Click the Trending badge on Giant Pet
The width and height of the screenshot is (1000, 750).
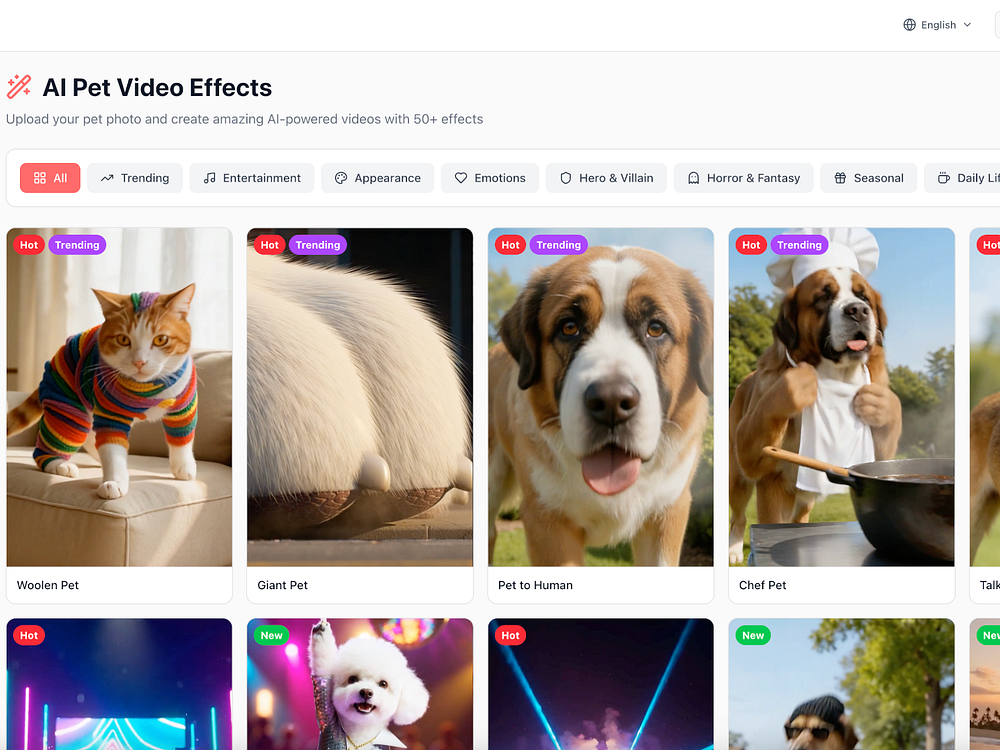pyautogui.click(x=318, y=245)
